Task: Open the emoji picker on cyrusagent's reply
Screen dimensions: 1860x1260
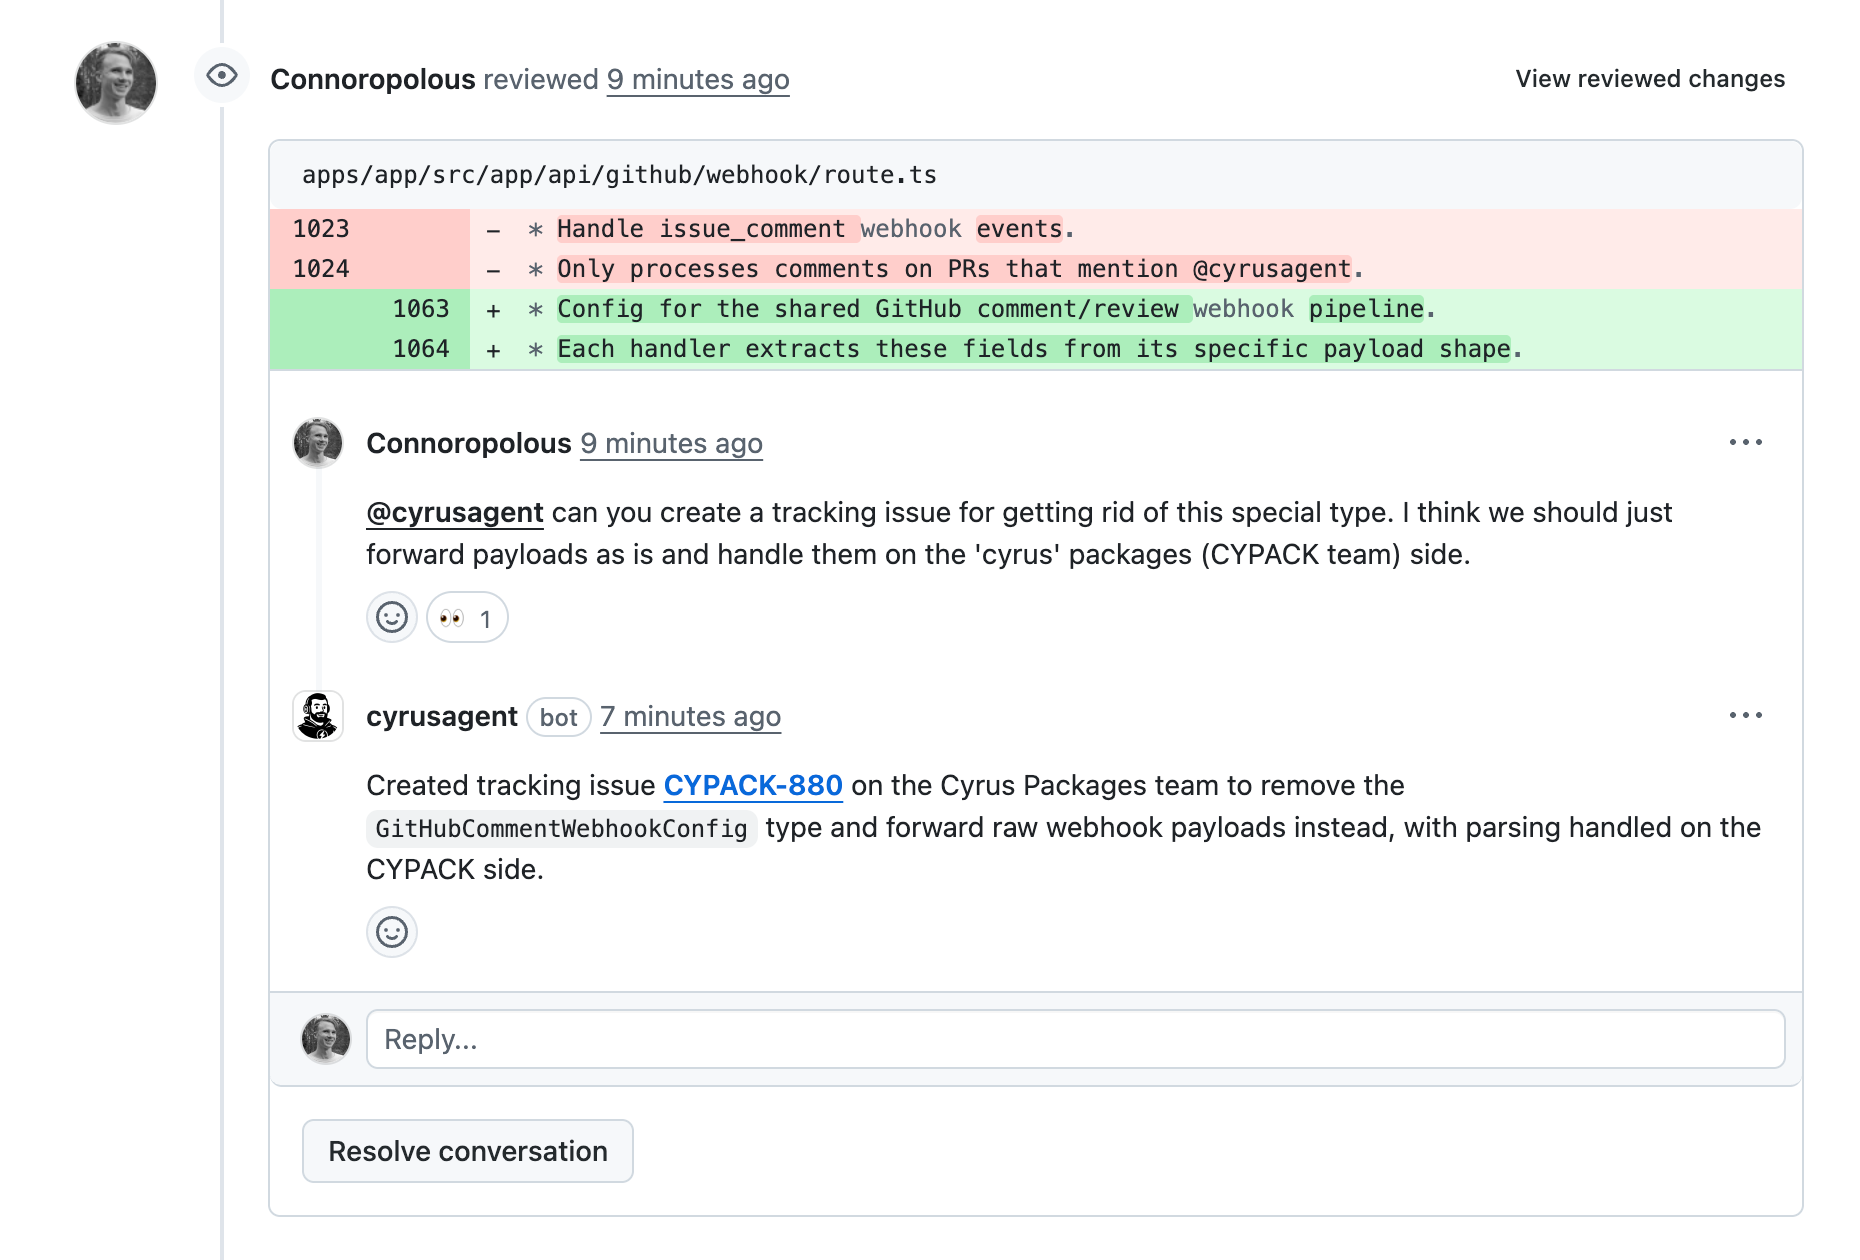Action: [x=391, y=932]
